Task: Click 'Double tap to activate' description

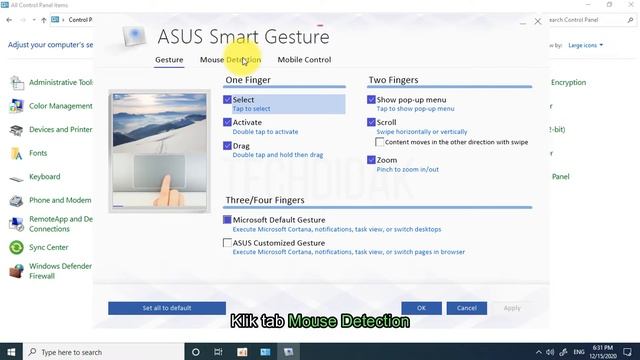Action: 265,132
